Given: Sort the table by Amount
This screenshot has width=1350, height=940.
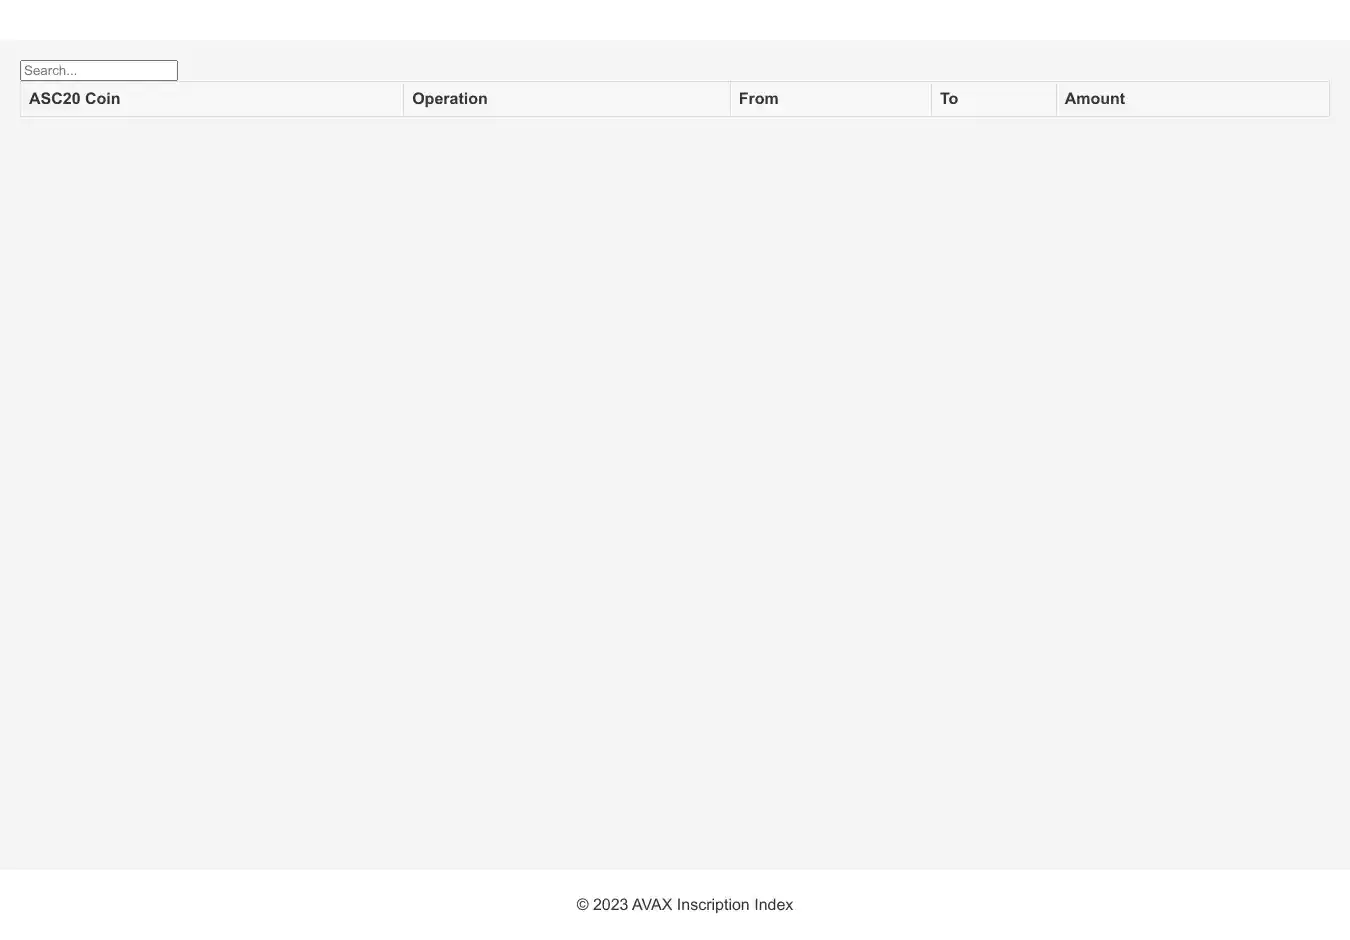Looking at the screenshot, I should click(1094, 99).
